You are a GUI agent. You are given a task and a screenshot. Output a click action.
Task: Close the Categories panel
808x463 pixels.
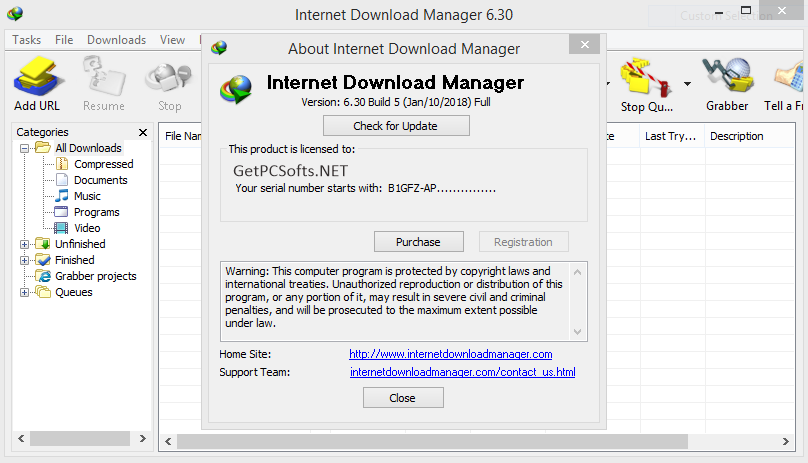point(143,133)
